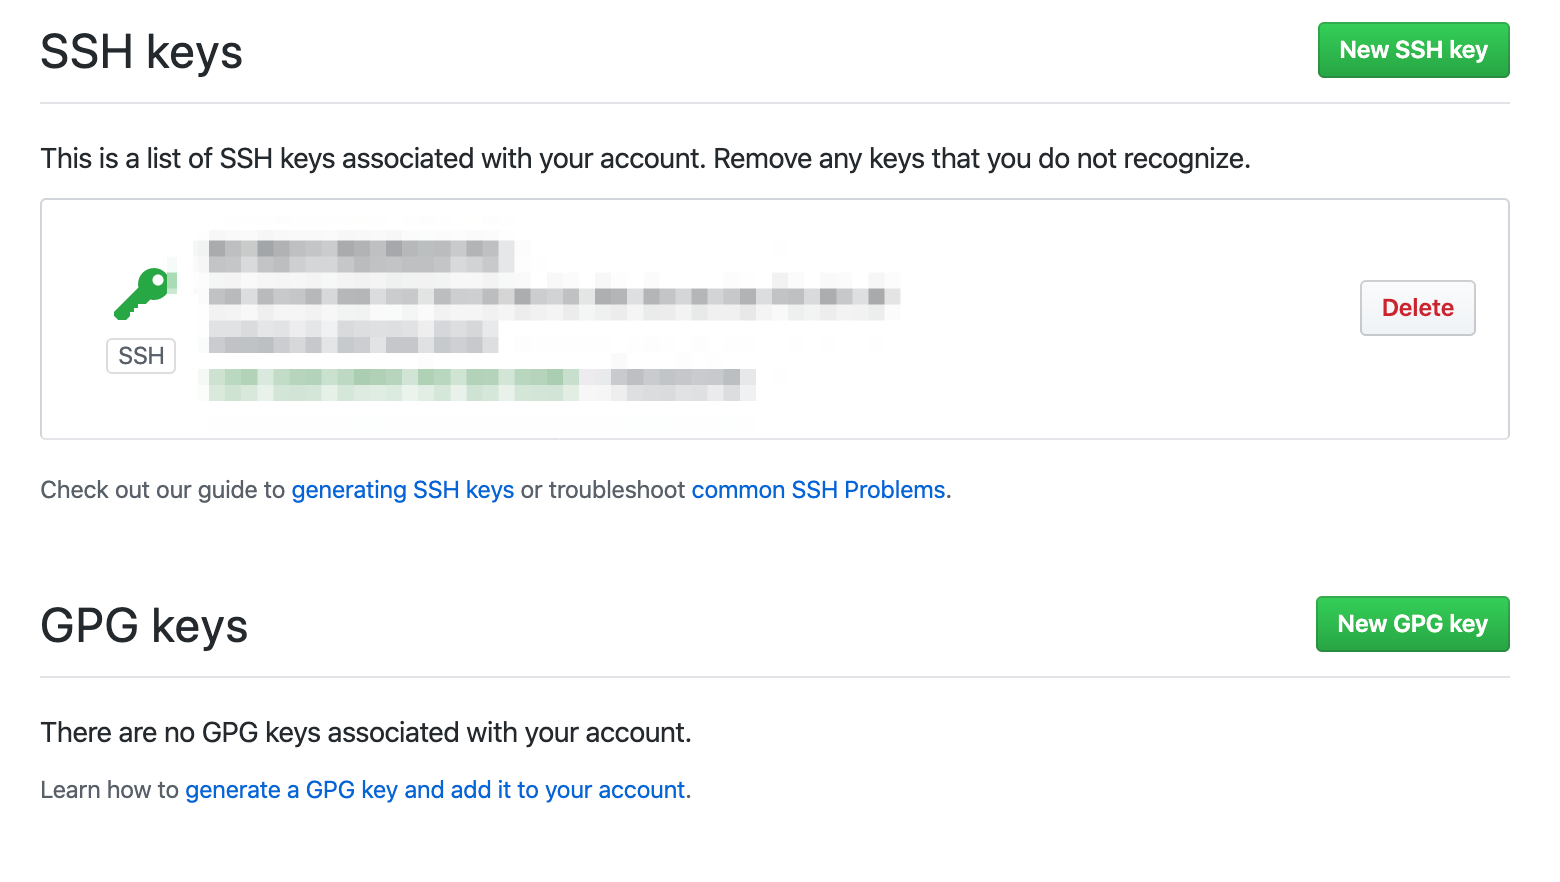Viewport: 1560px width, 882px height.
Task: Click the New GPG key button
Action: [1412, 623]
